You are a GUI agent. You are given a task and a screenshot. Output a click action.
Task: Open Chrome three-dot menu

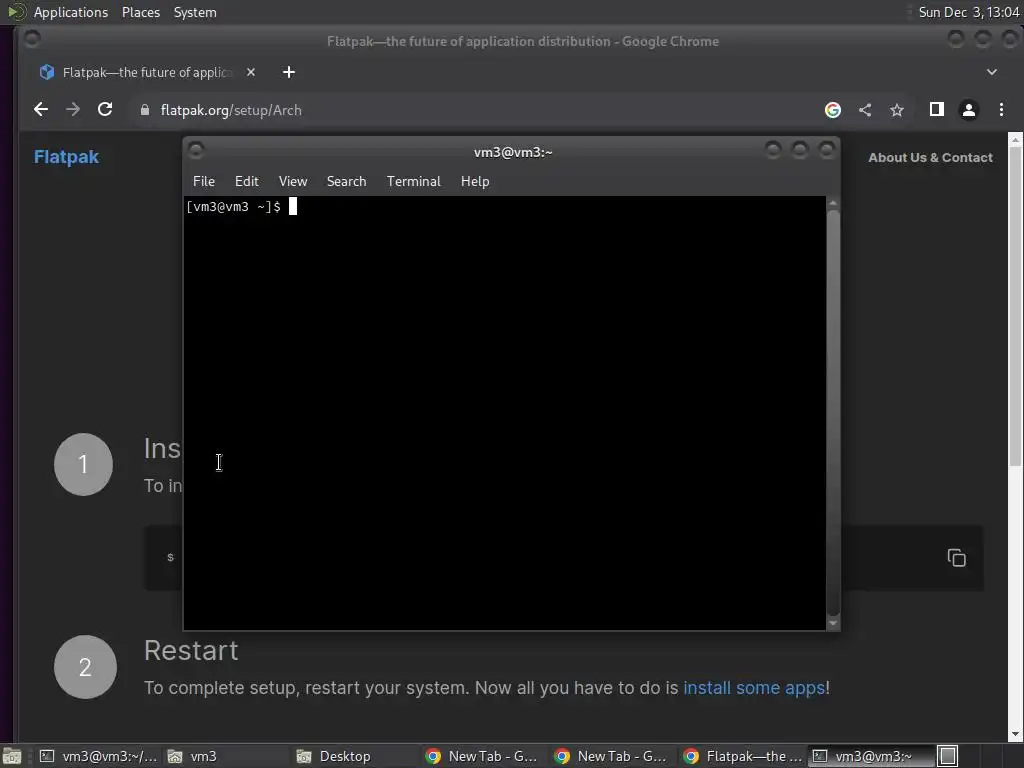tap(1001, 110)
